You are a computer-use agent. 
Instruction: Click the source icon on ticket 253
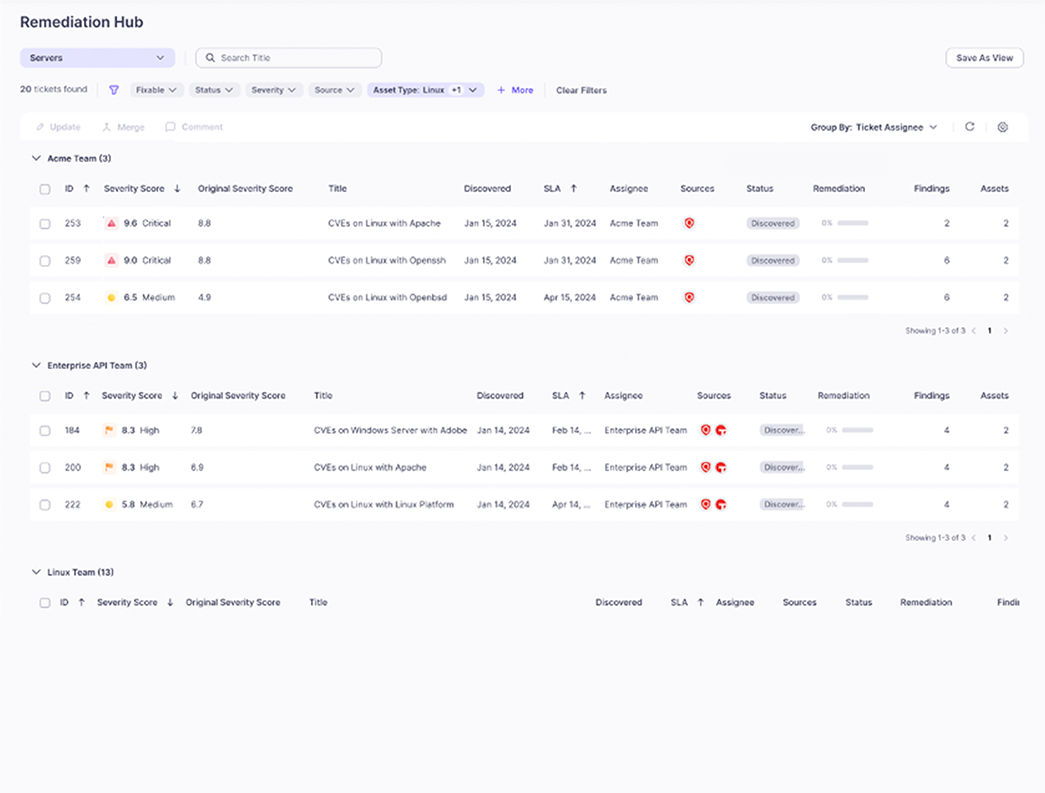click(x=689, y=223)
